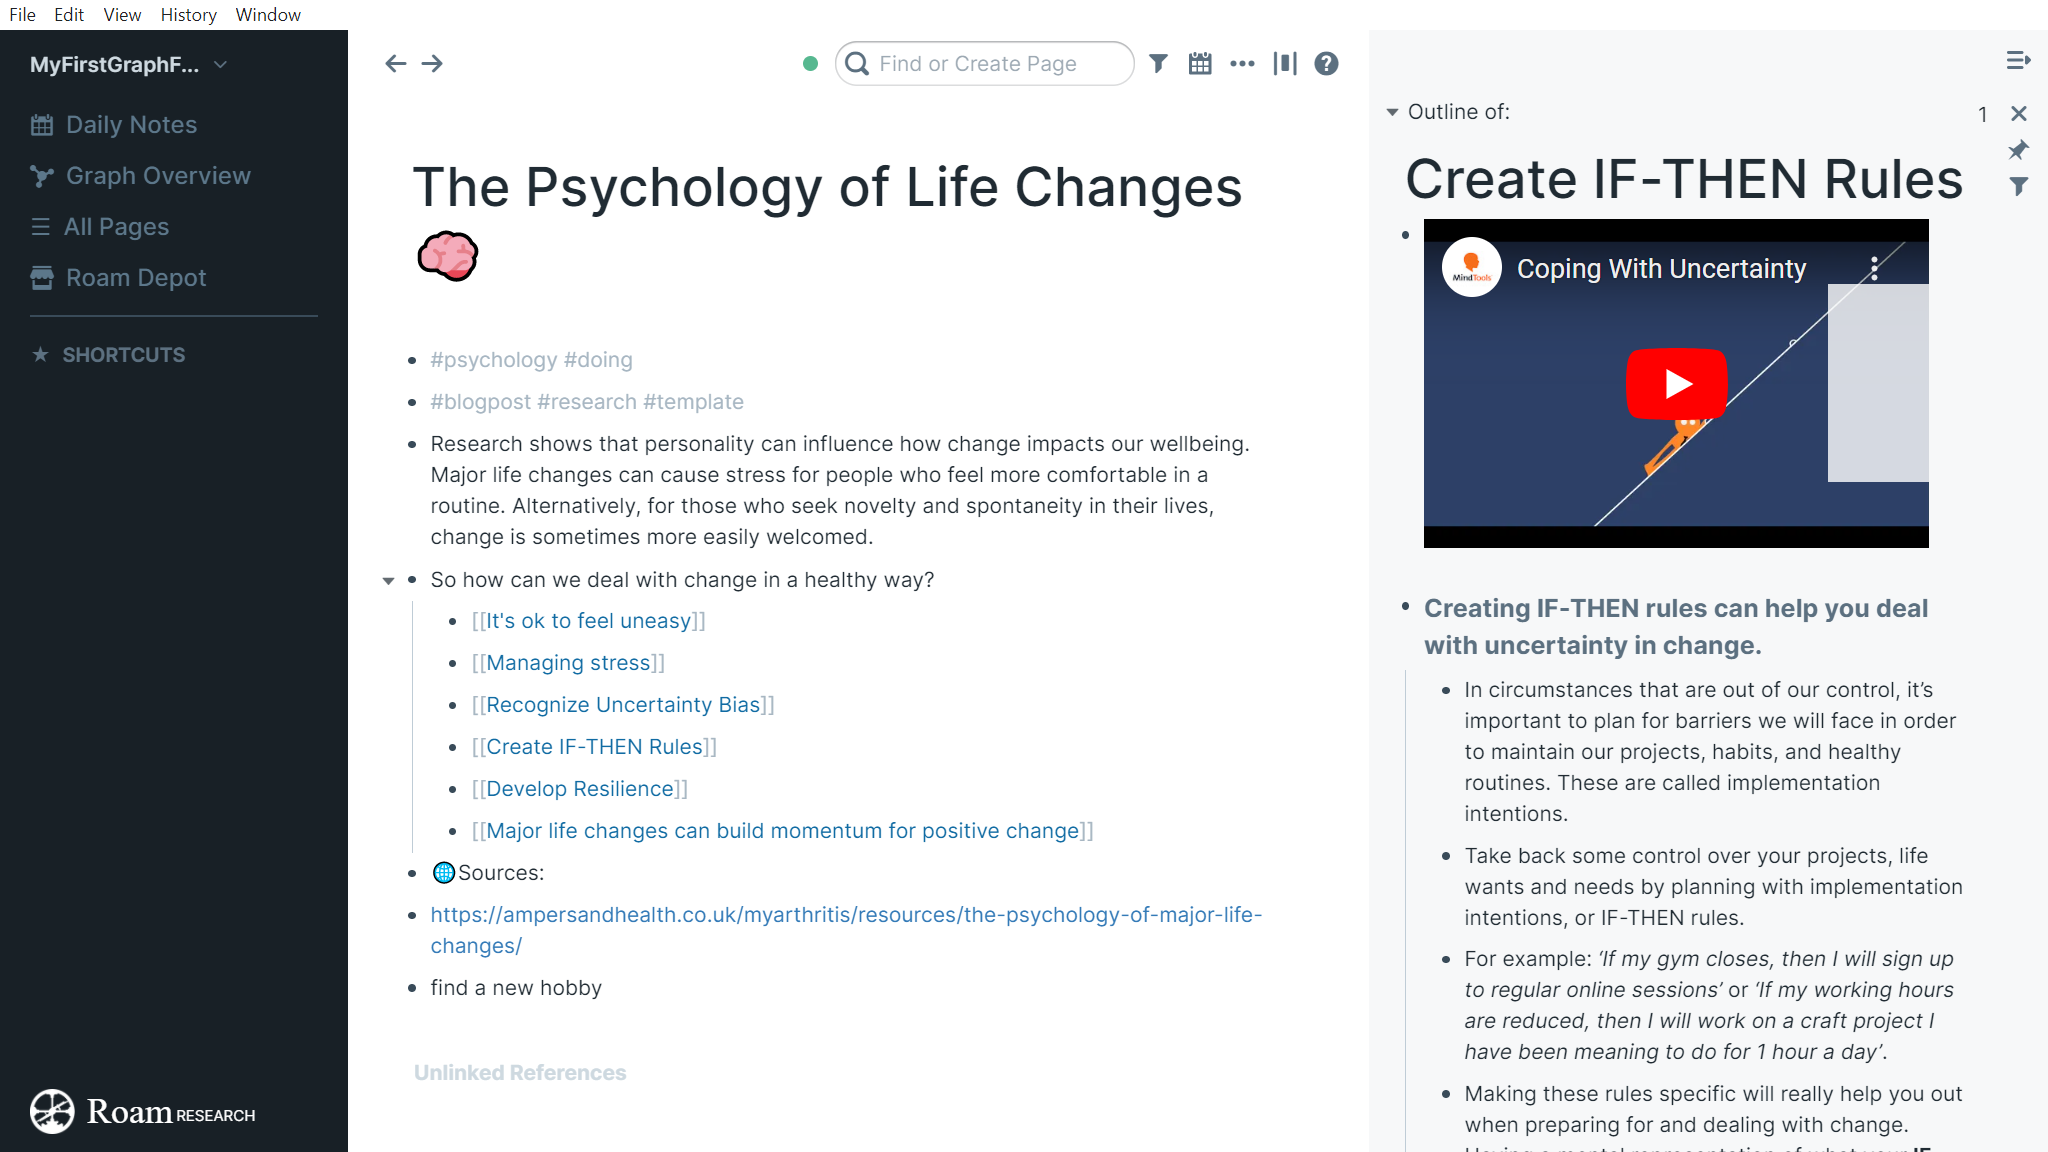Toggle the right sidebar columns icon
Image resolution: width=2048 pixels, height=1152 pixels.
[x=1285, y=64]
